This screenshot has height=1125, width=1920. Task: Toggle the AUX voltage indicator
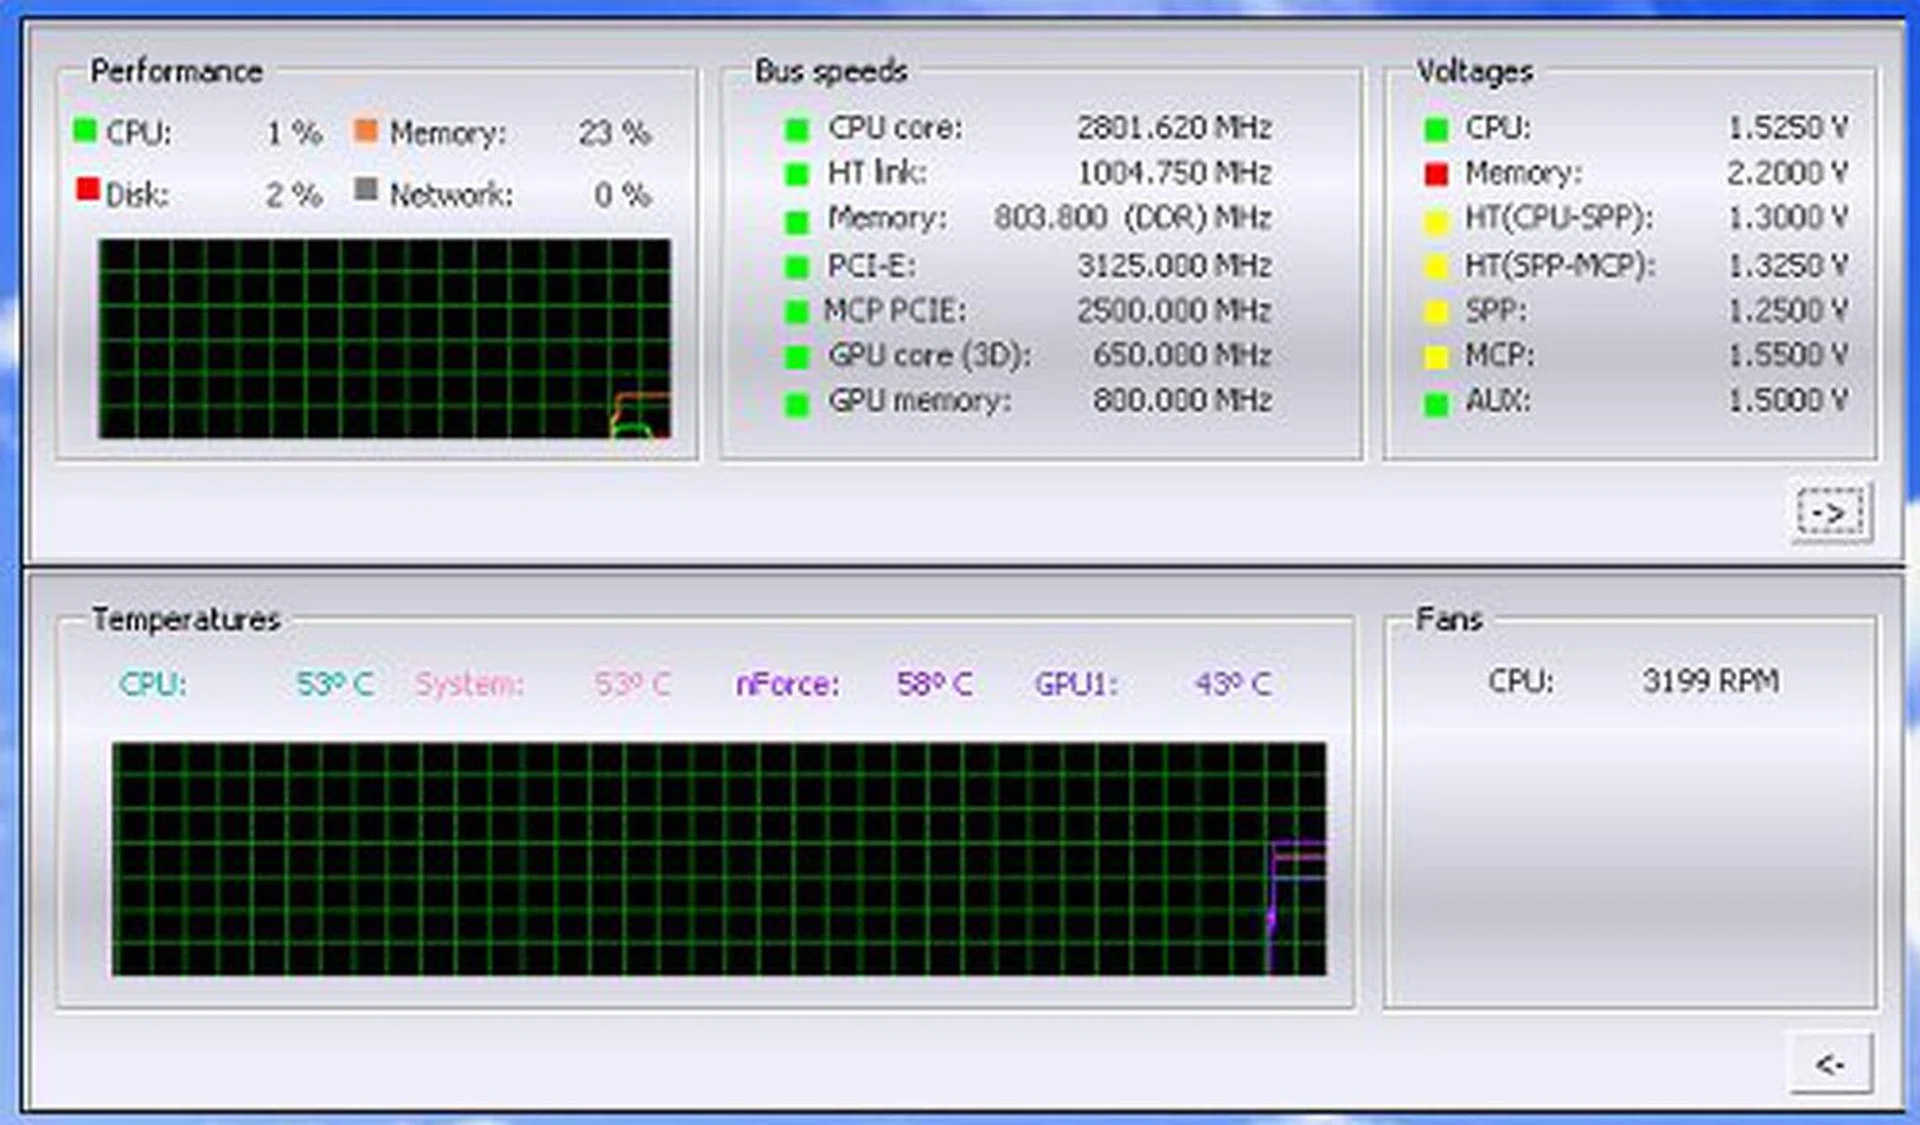click(1437, 401)
